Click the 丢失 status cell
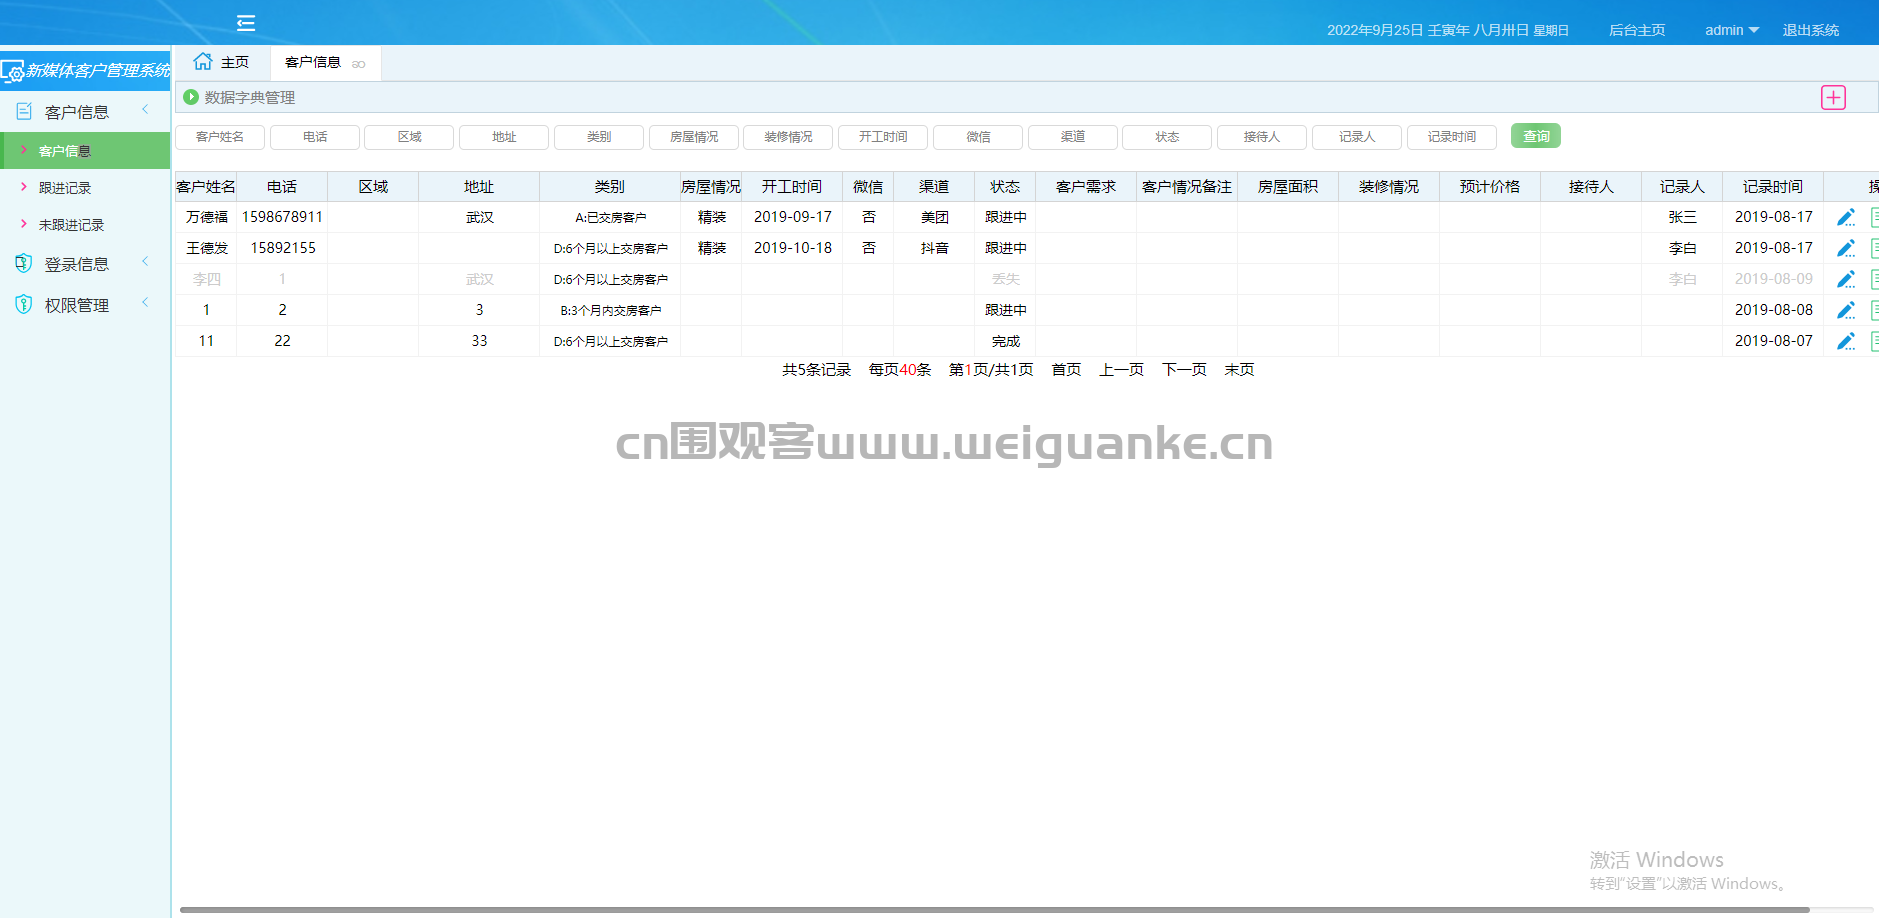Image resolution: width=1879 pixels, height=918 pixels. [x=1005, y=279]
